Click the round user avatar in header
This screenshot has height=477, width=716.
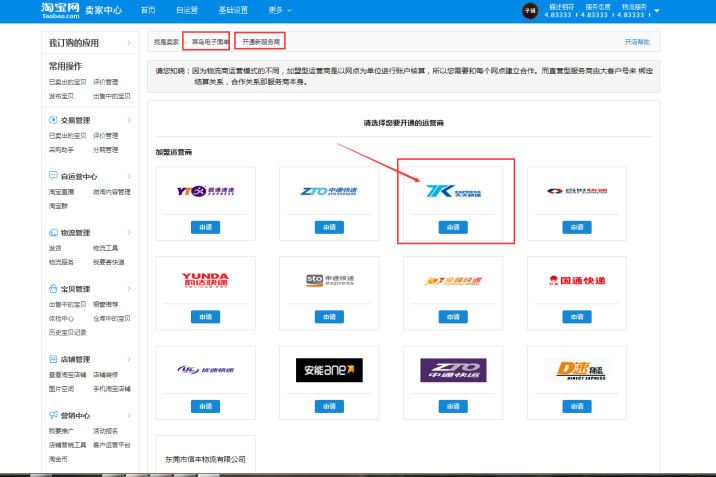pyautogui.click(x=530, y=11)
